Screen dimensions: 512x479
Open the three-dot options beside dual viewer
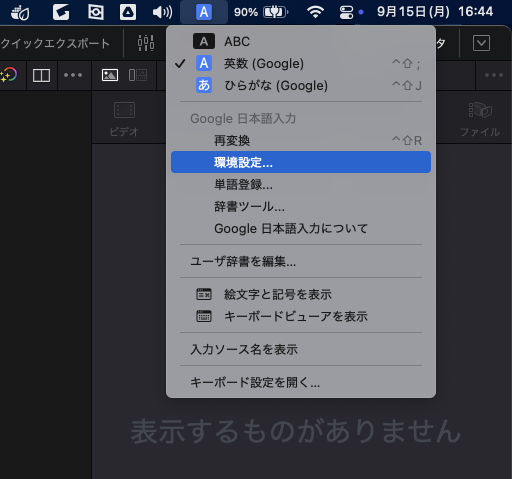point(73,75)
